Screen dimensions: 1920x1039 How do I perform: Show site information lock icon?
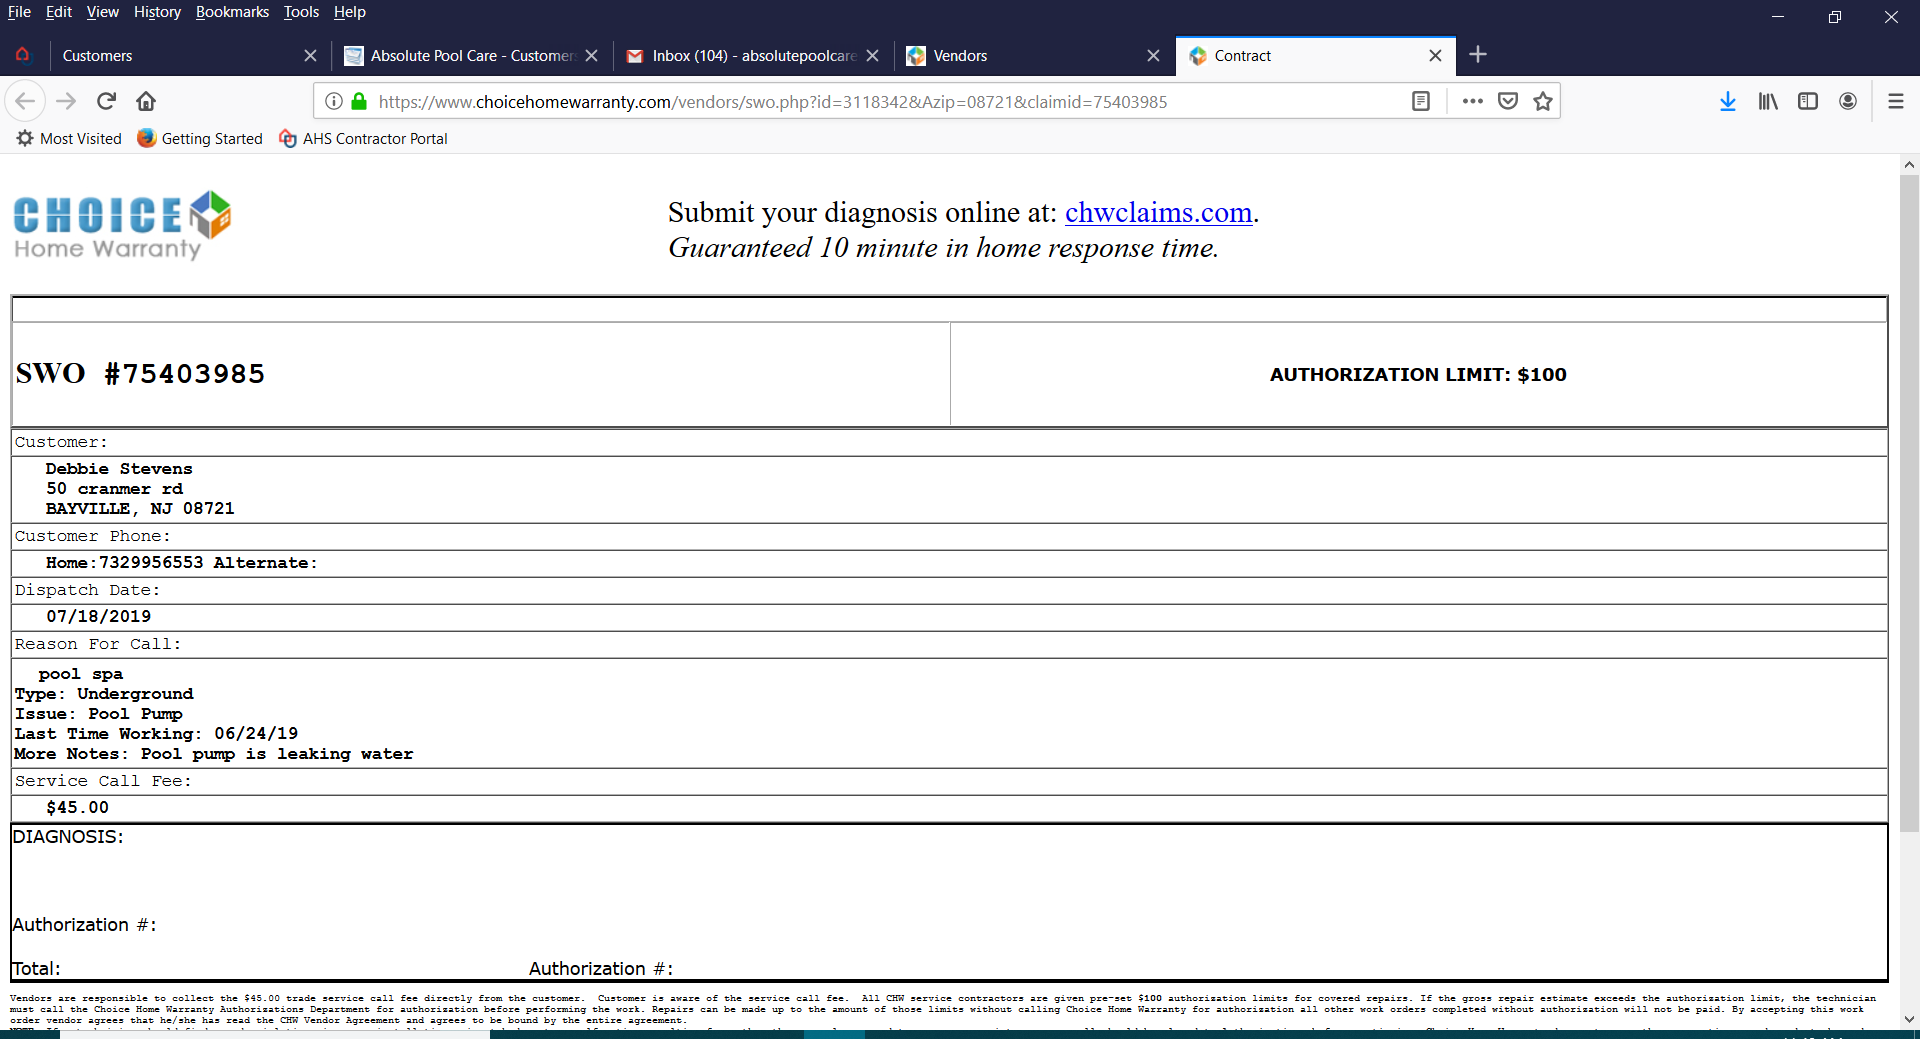point(359,101)
